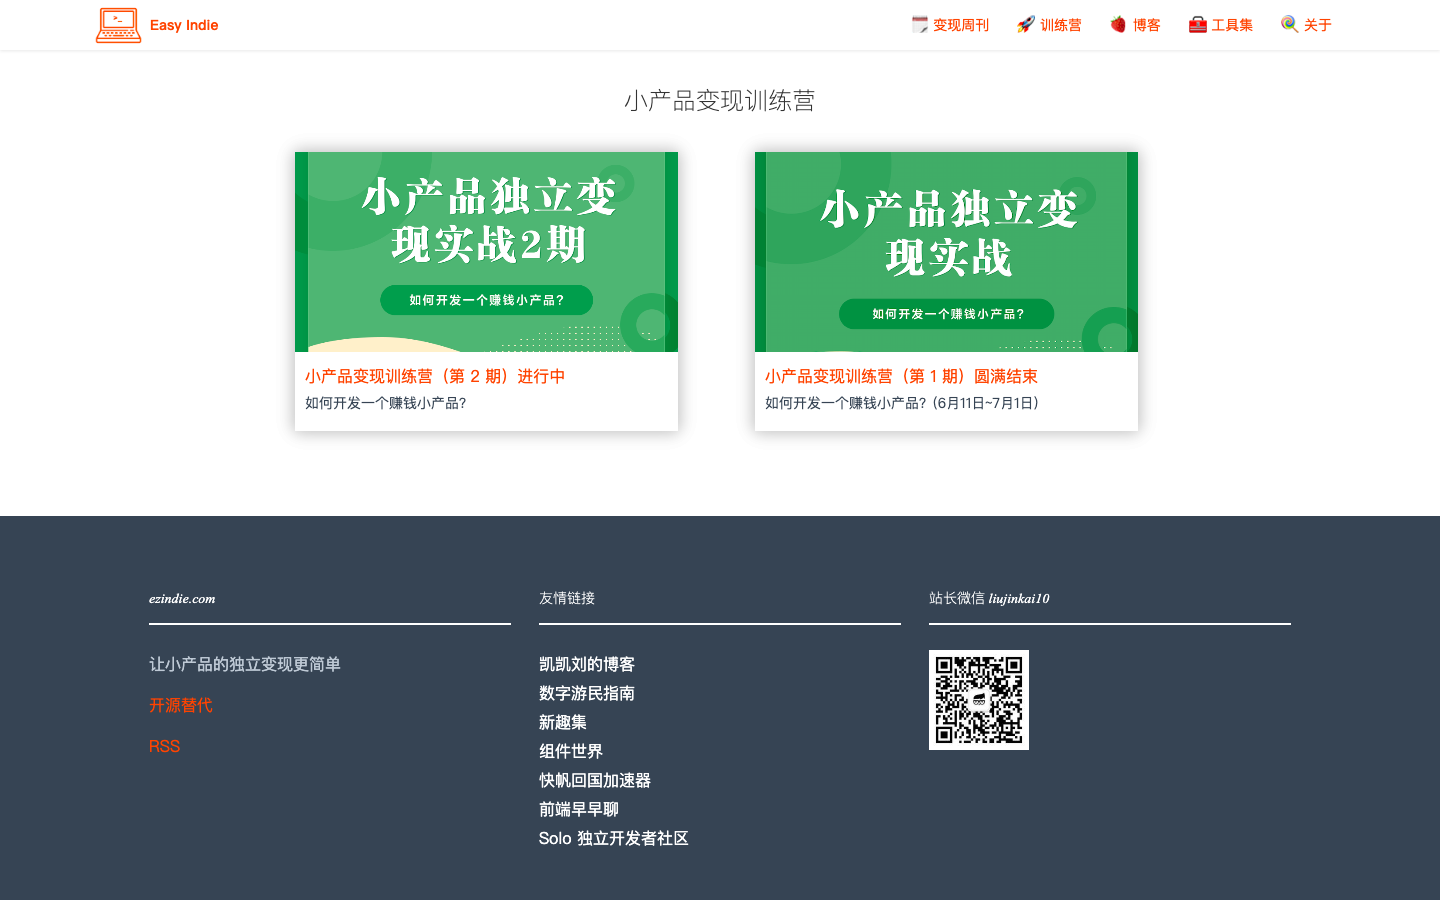Visit the 数字游民指南 link

(x=586, y=692)
